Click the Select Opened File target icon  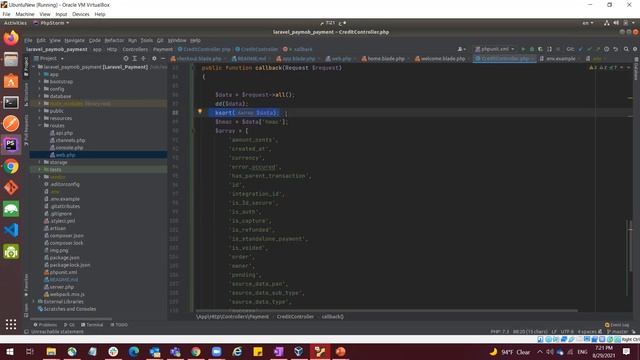pyautogui.click(x=126, y=58)
